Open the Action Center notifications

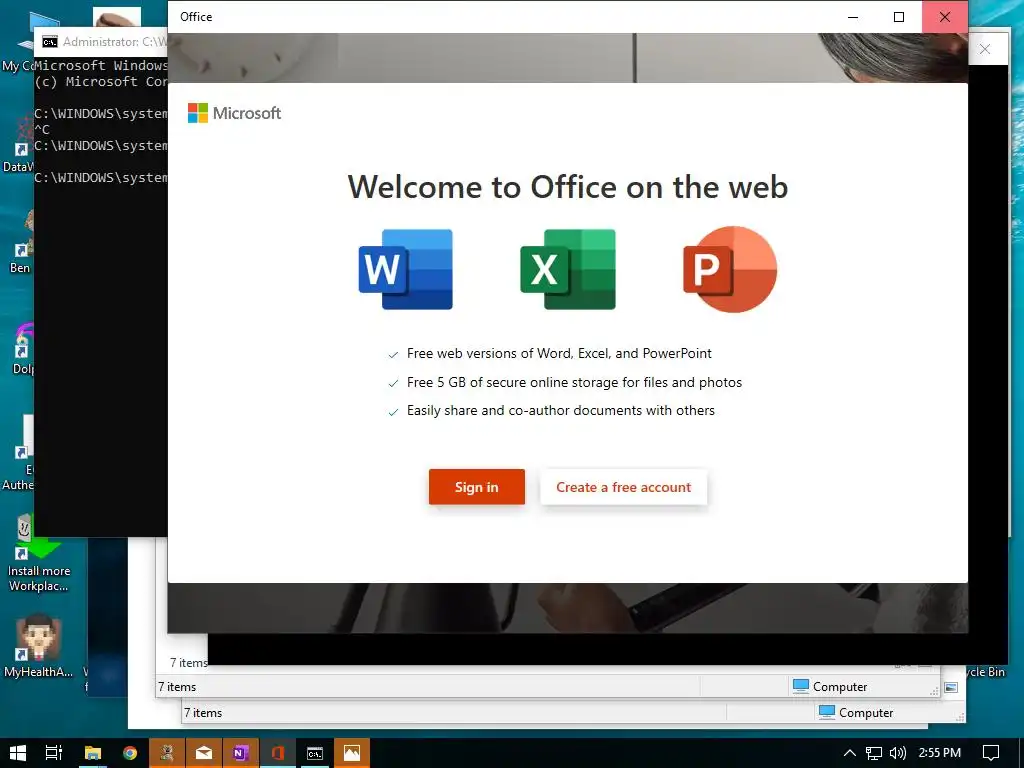(991, 753)
